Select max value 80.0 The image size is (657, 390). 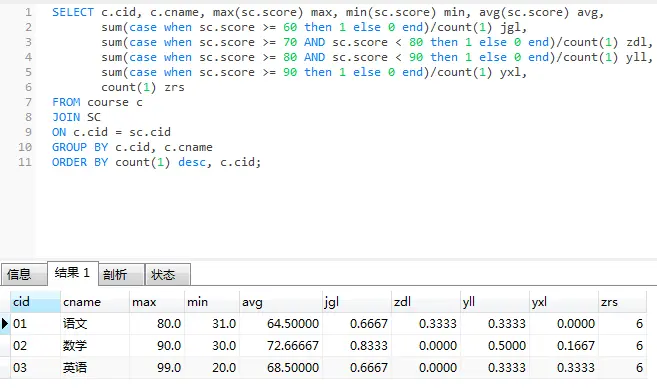pyautogui.click(x=157, y=323)
